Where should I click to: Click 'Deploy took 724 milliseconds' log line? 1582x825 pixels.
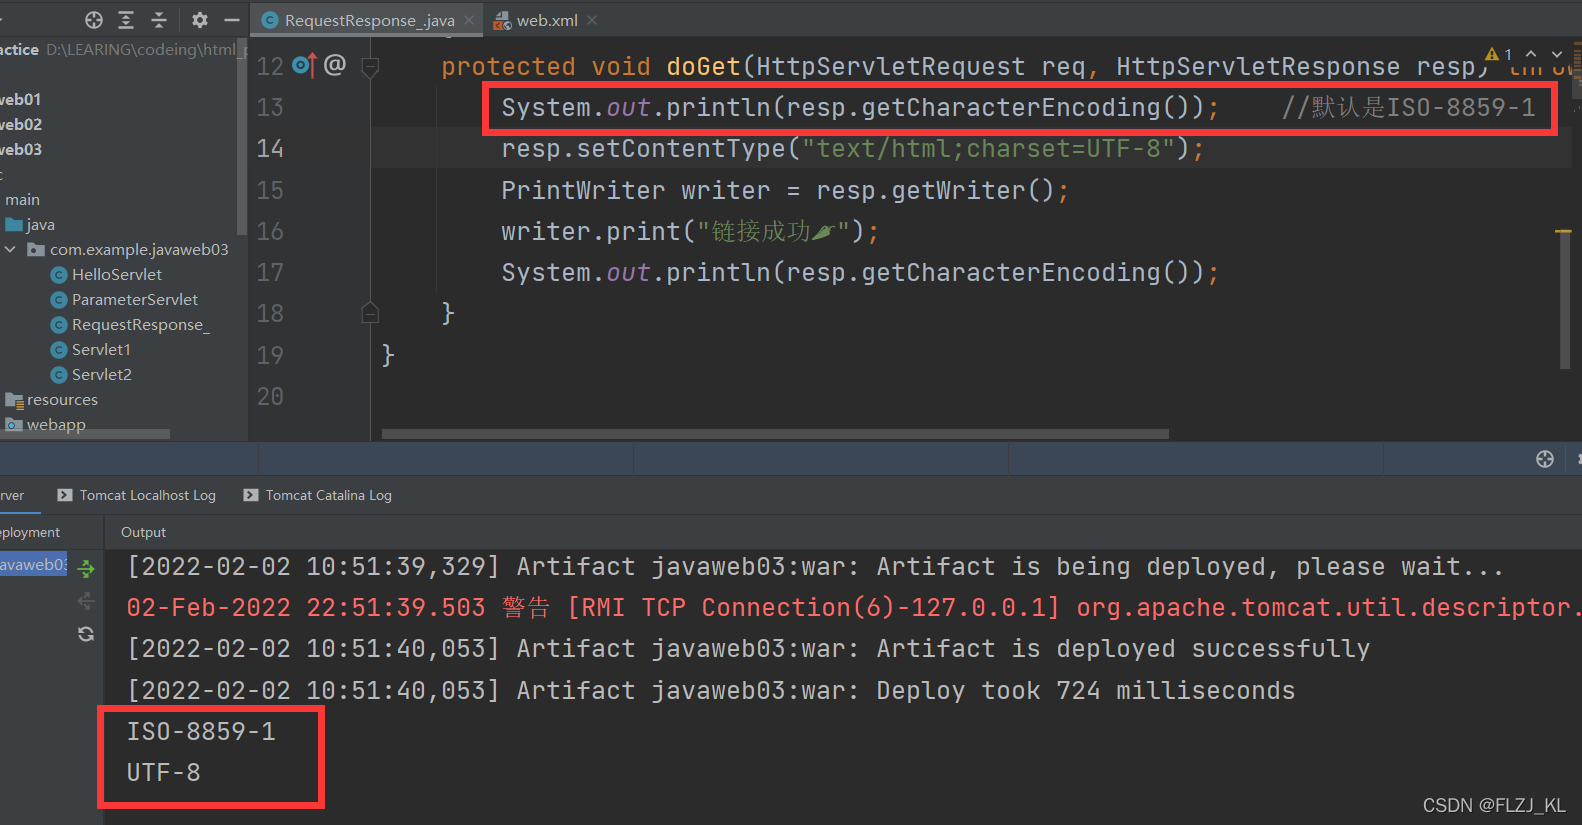[711, 690]
